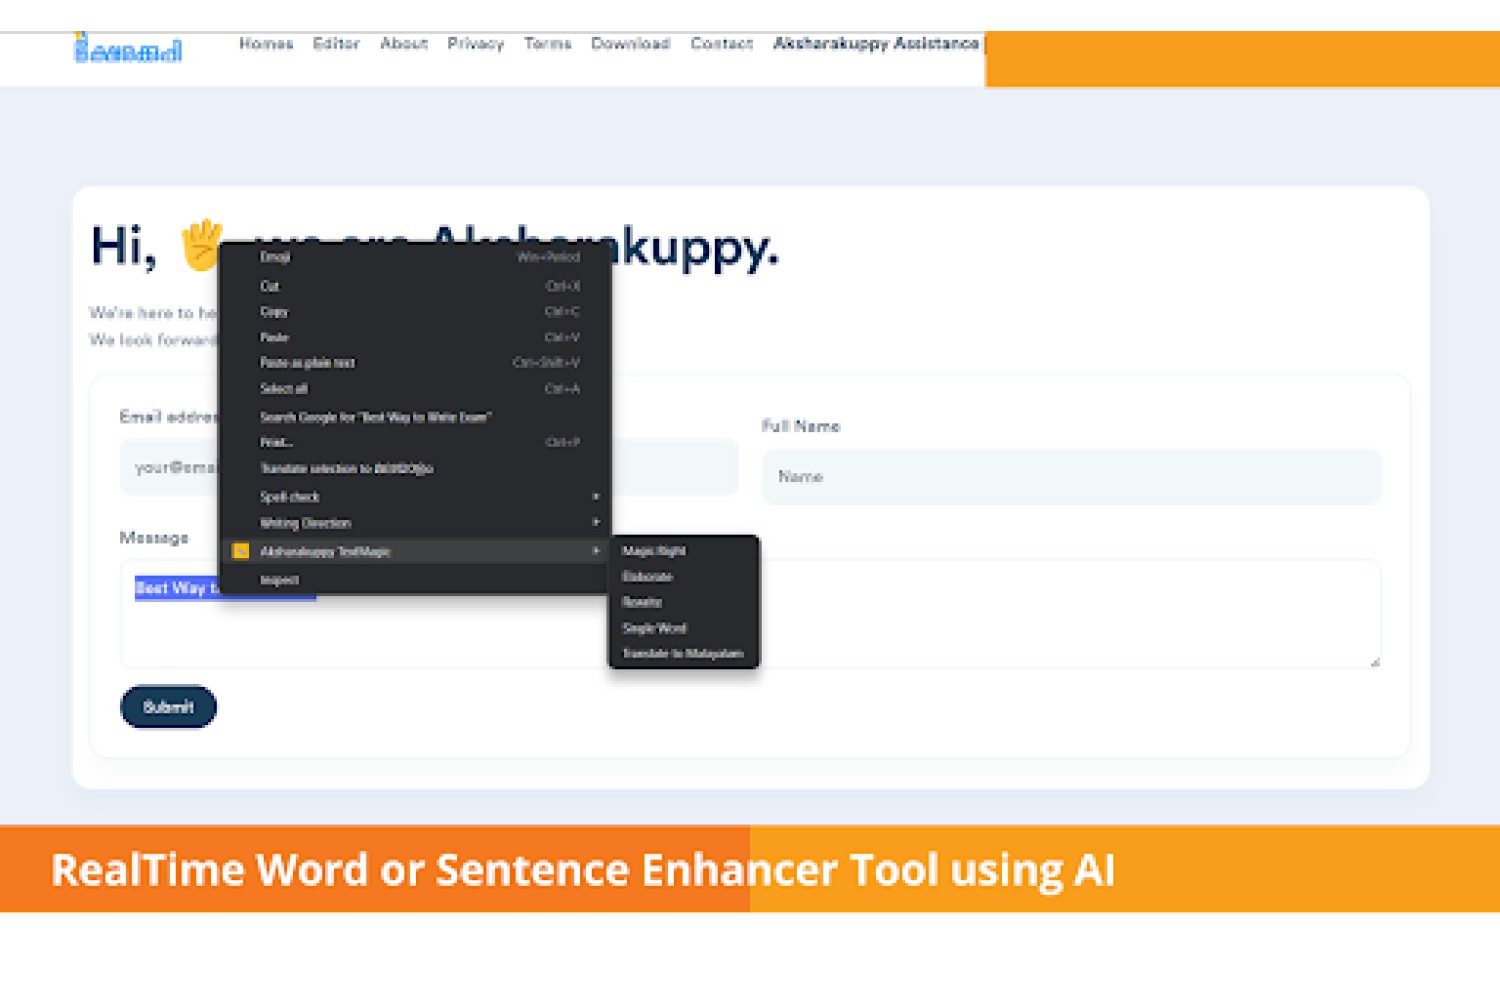This screenshot has width=1500, height=1000.
Task: Click the Message textarea resize handle
Action: [1374, 661]
